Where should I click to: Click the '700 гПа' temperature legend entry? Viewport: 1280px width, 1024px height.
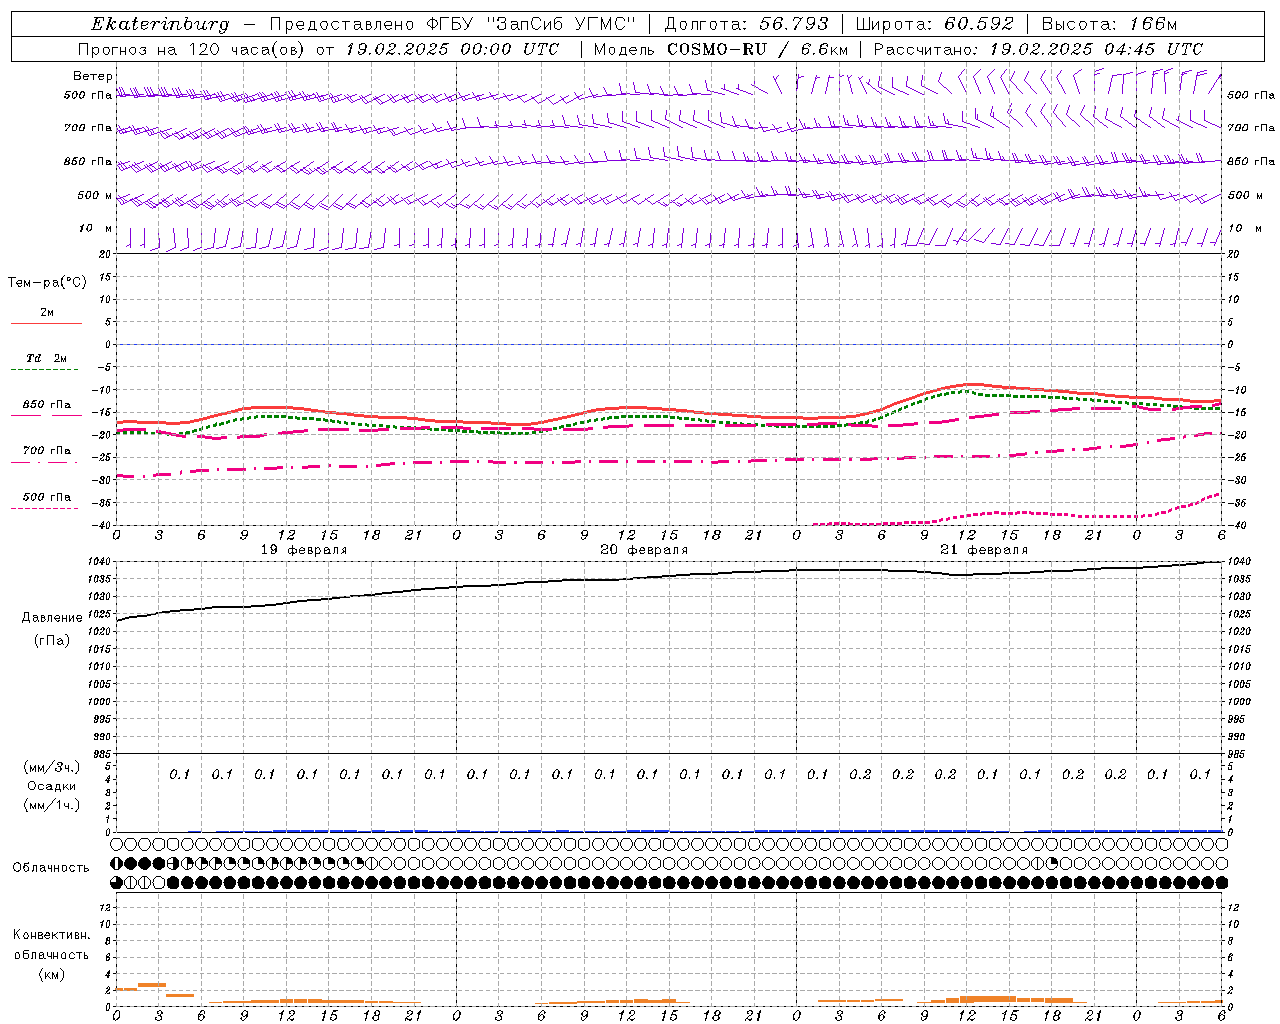(46, 451)
